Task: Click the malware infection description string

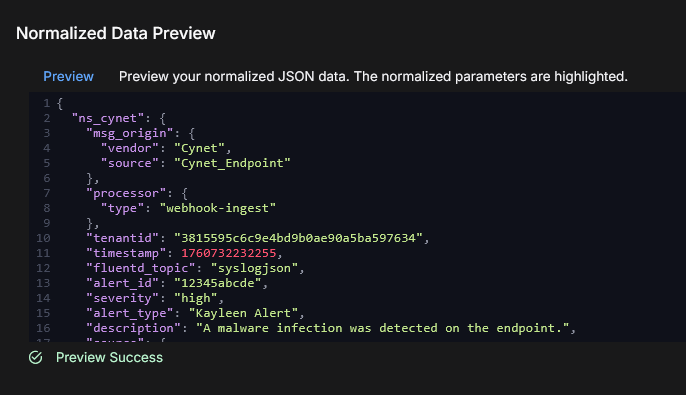Action: 382,328
